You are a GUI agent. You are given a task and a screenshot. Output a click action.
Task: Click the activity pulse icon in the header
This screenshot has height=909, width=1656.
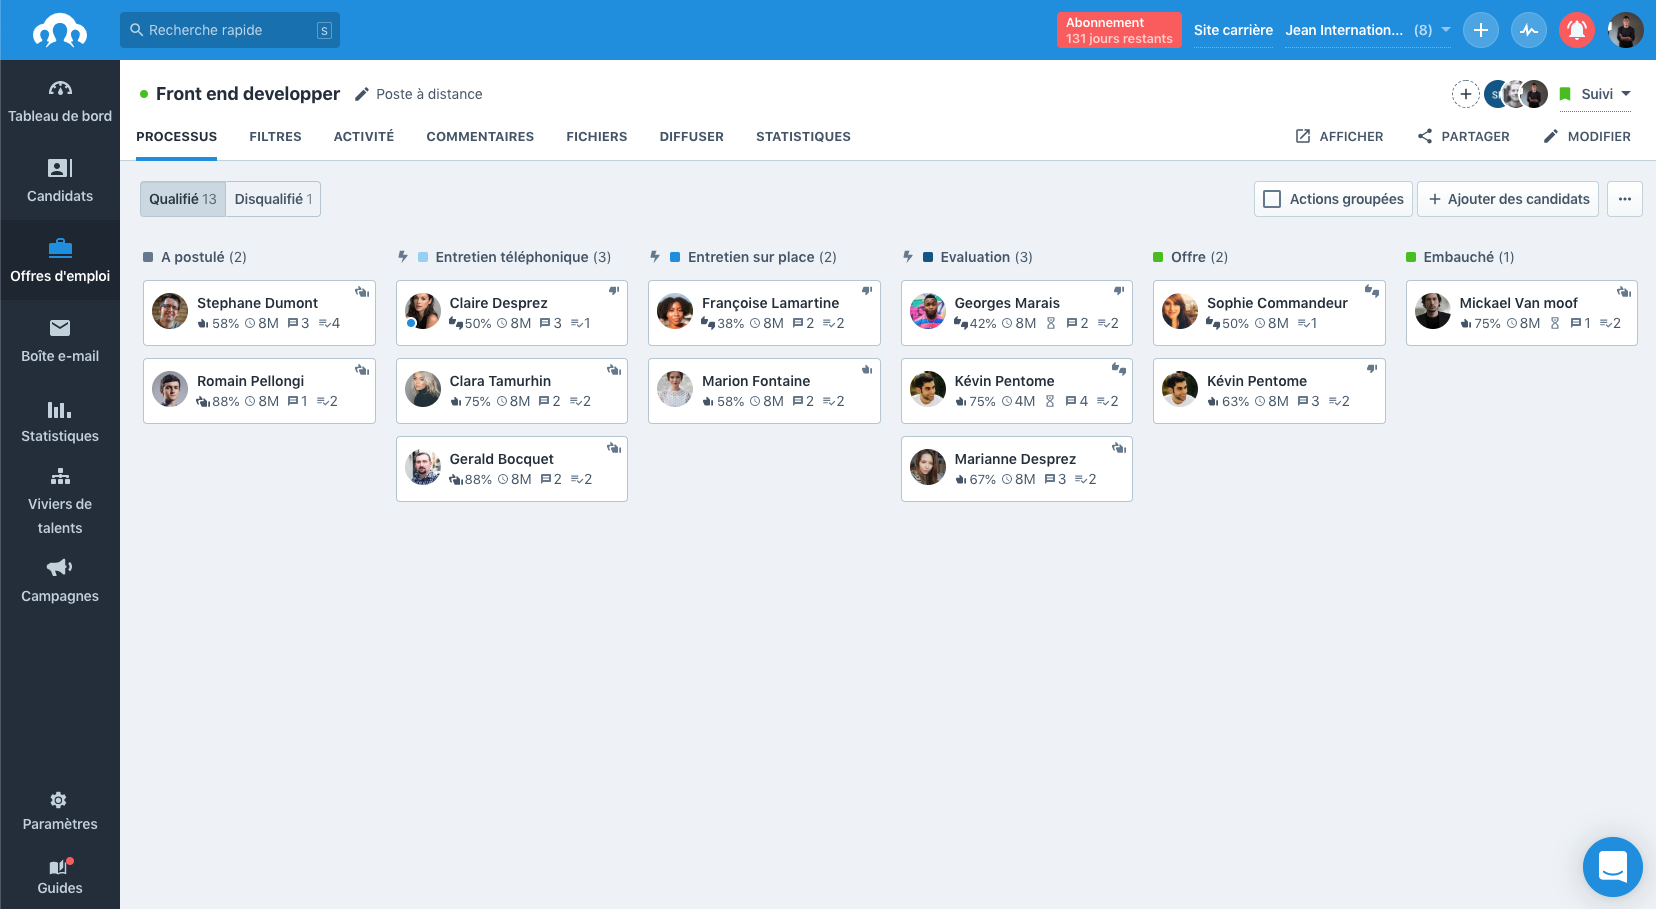point(1529,30)
